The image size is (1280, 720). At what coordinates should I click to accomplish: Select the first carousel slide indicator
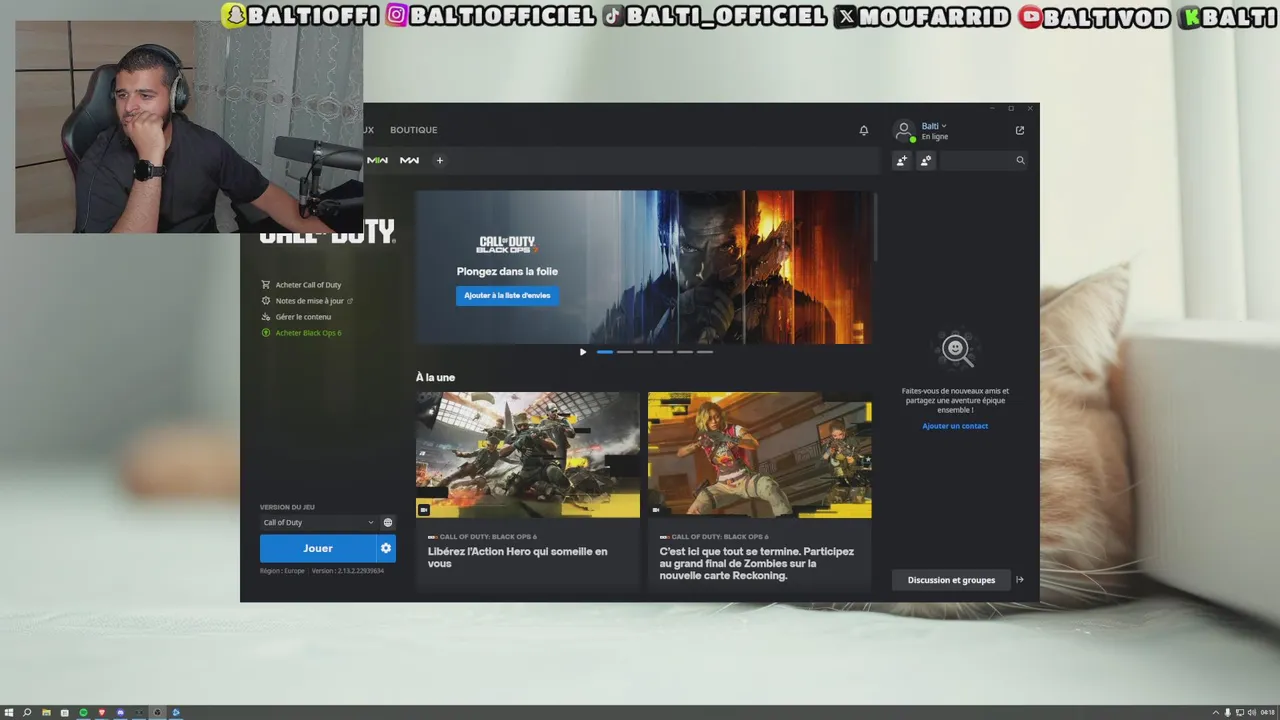point(605,352)
